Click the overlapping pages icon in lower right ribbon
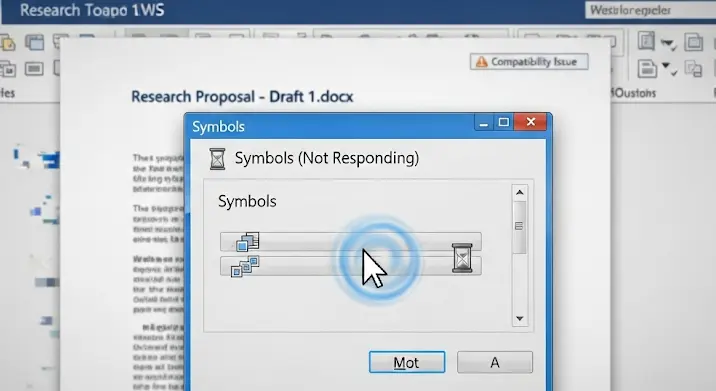This screenshot has height=391, width=716. [693, 69]
